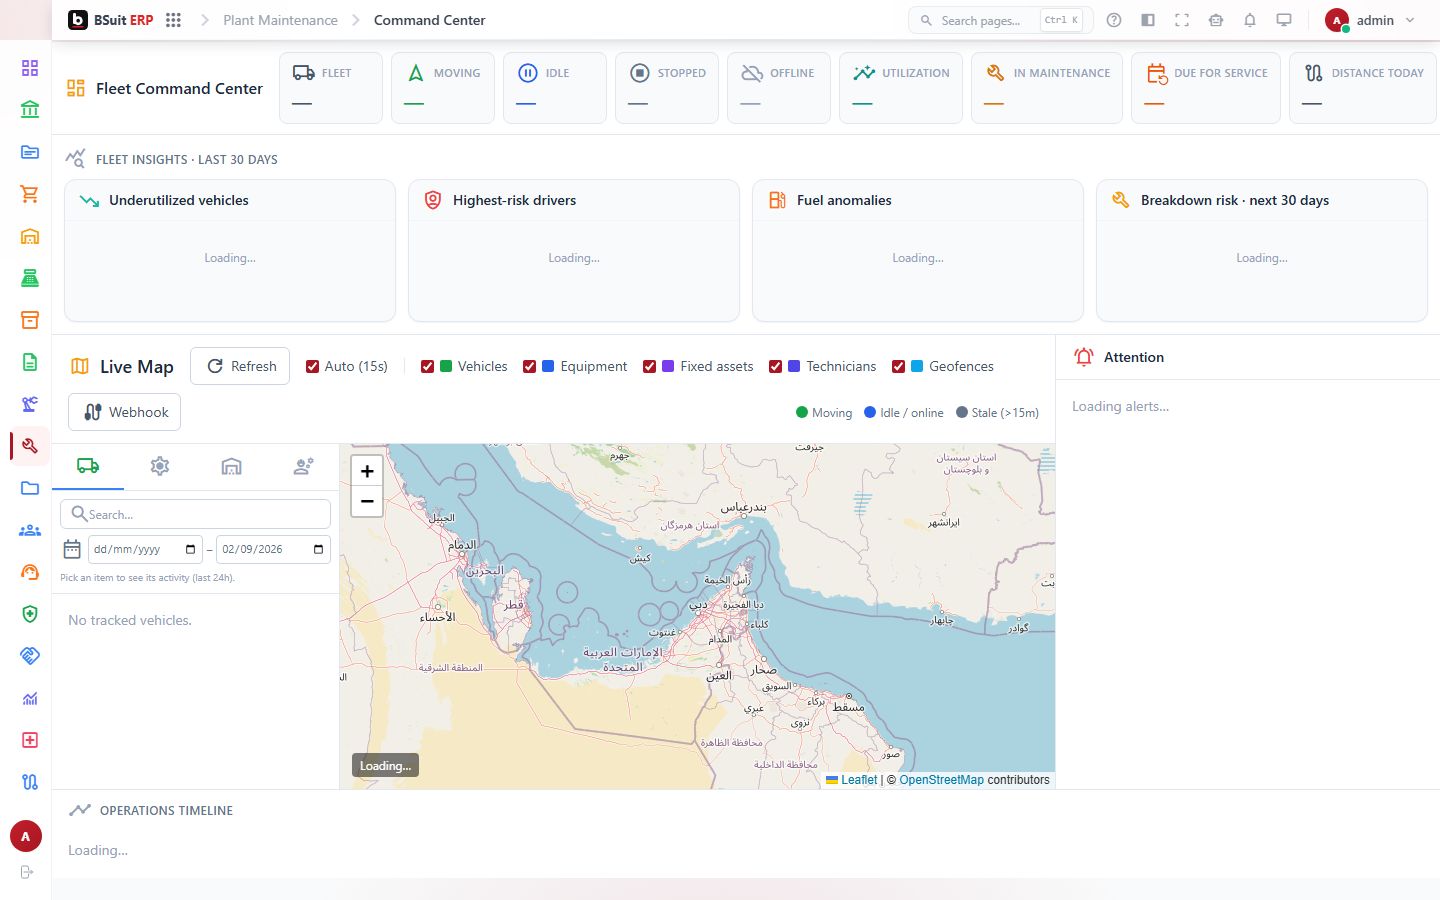This screenshot has width=1440, height=900.
Task: Open the medical plus sidebar icon
Action: point(30,740)
